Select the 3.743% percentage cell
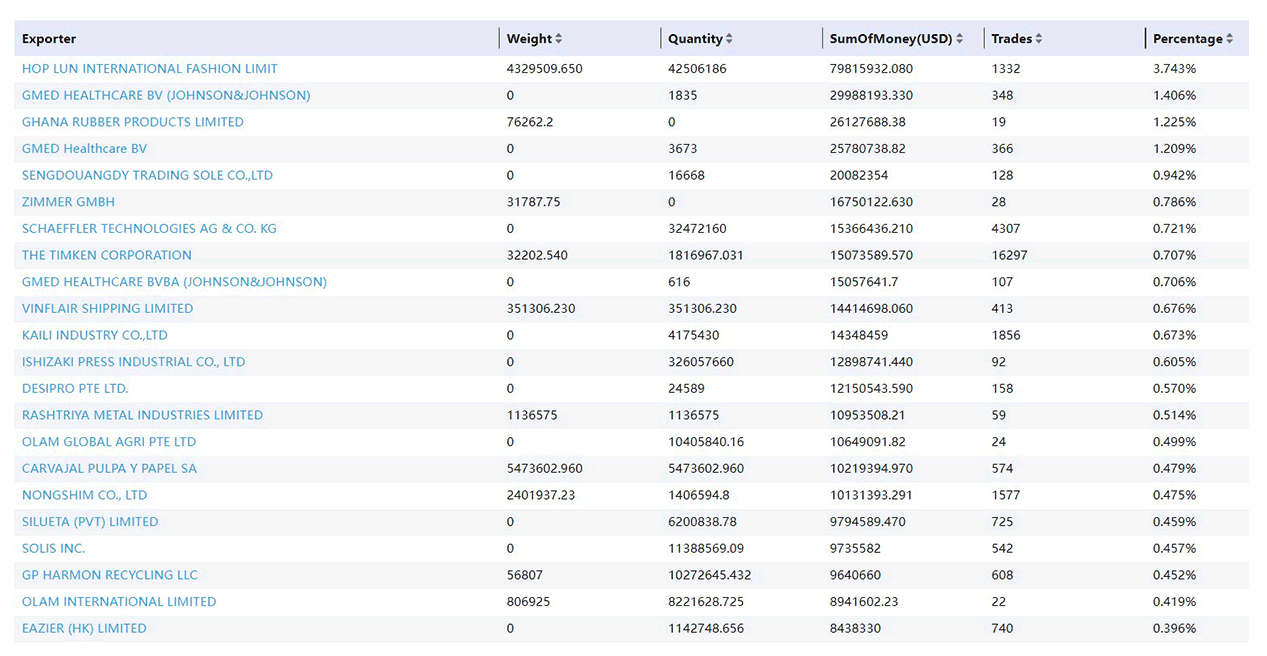Viewport: 1267px width, 656px height. [1175, 69]
